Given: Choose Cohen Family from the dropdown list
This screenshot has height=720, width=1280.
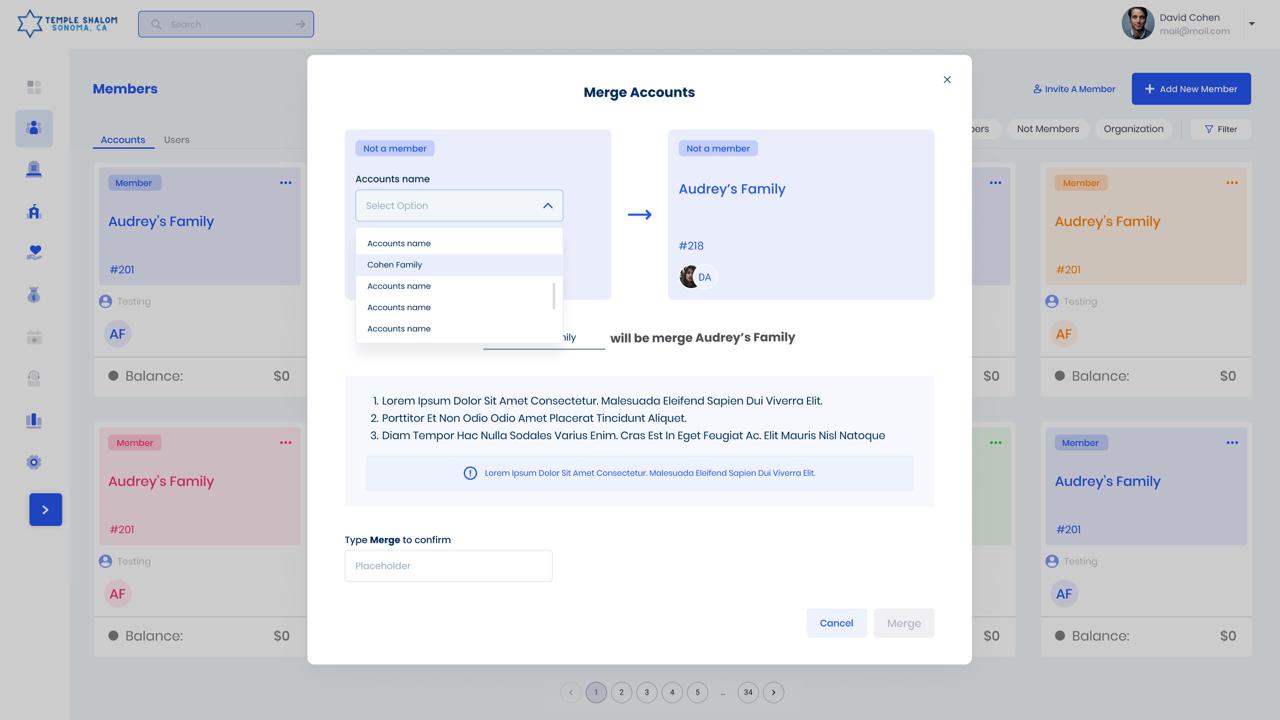Looking at the screenshot, I should tap(459, 265).
